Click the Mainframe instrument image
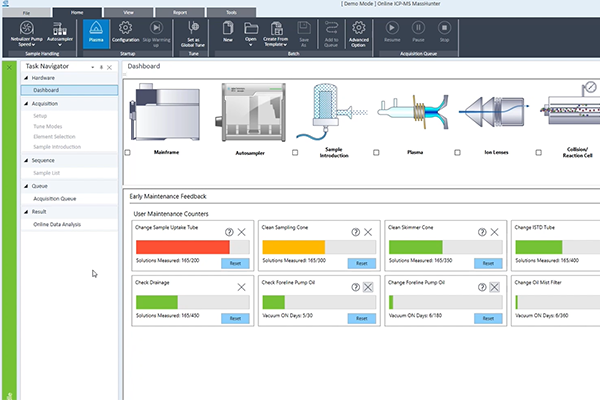The image size is (600, 400). 165,112
